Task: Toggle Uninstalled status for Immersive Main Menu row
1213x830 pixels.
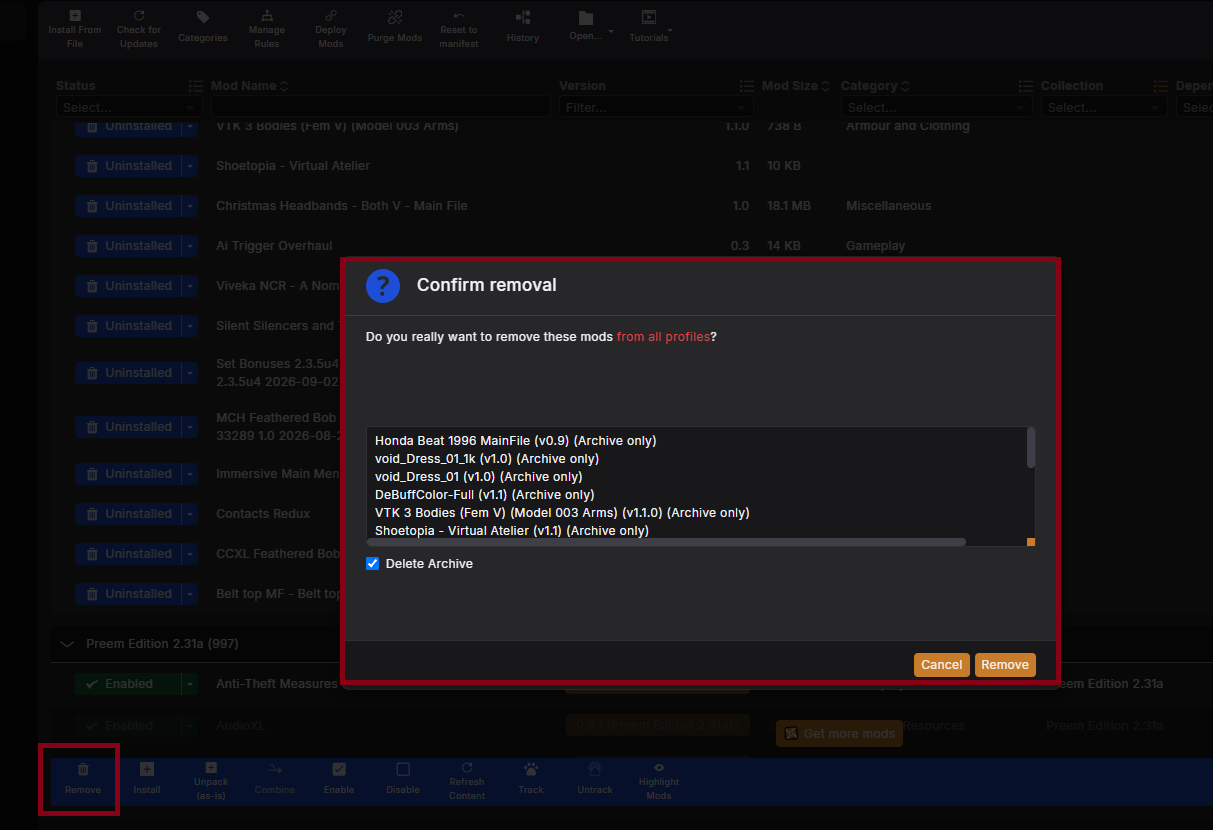Action: 127,474
